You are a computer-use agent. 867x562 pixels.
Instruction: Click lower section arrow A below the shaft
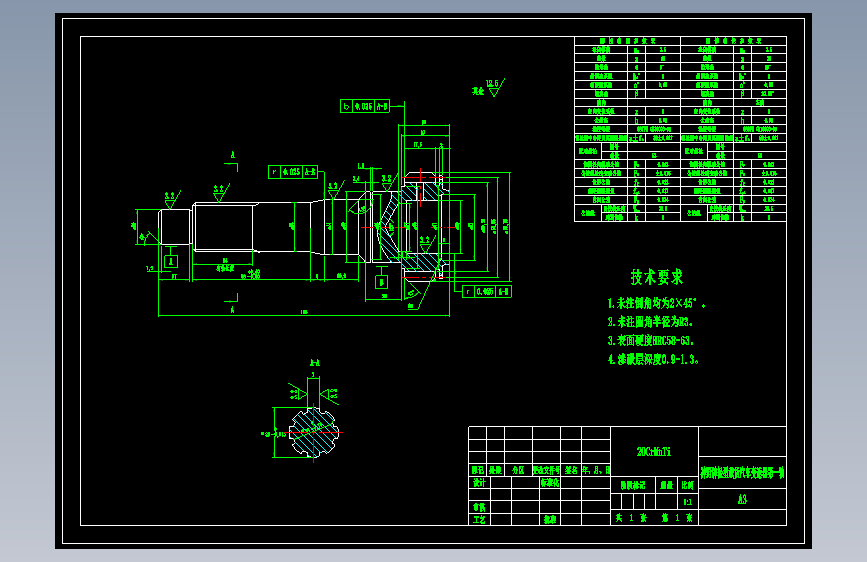pyautogui.click(x=232, y=305)
